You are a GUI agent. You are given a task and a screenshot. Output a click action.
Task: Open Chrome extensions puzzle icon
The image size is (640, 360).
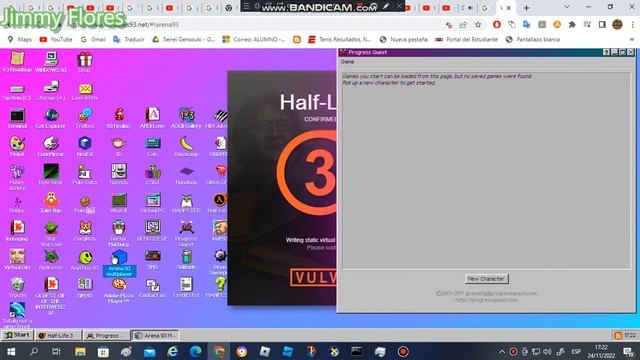(x=572, y=24)
